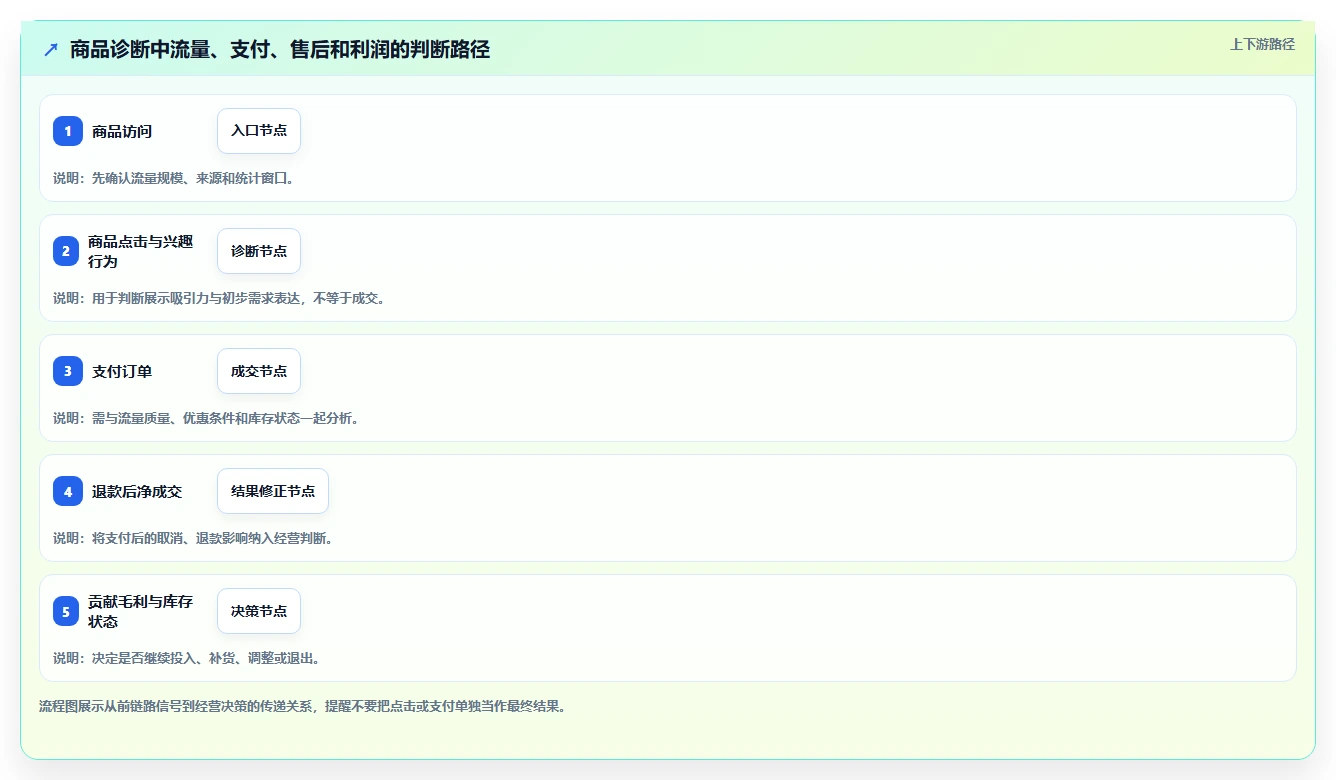Click the arrow icon beside the title
This screenshot has width=1336, height=780.
point(51,49)
